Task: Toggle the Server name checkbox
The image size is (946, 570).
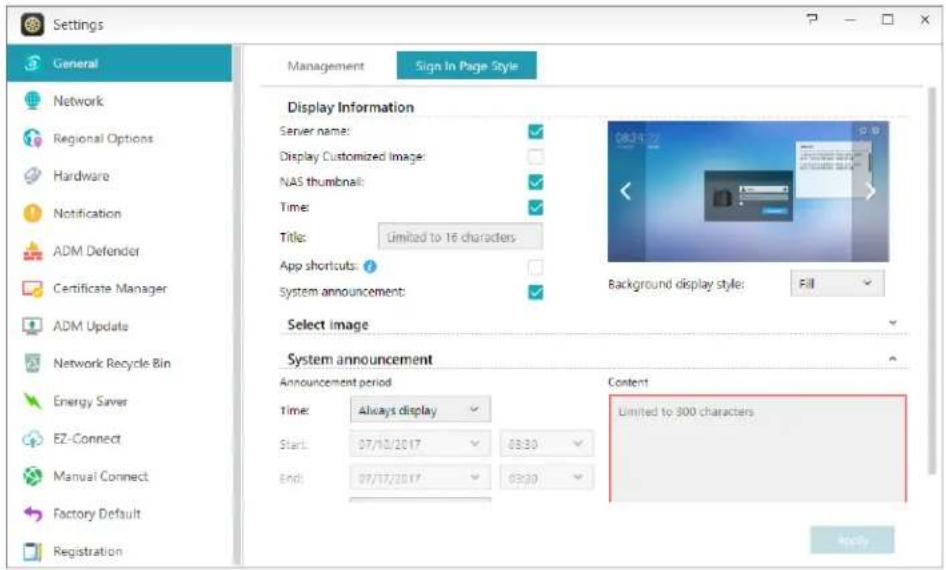Action: (x=535, y=131)
